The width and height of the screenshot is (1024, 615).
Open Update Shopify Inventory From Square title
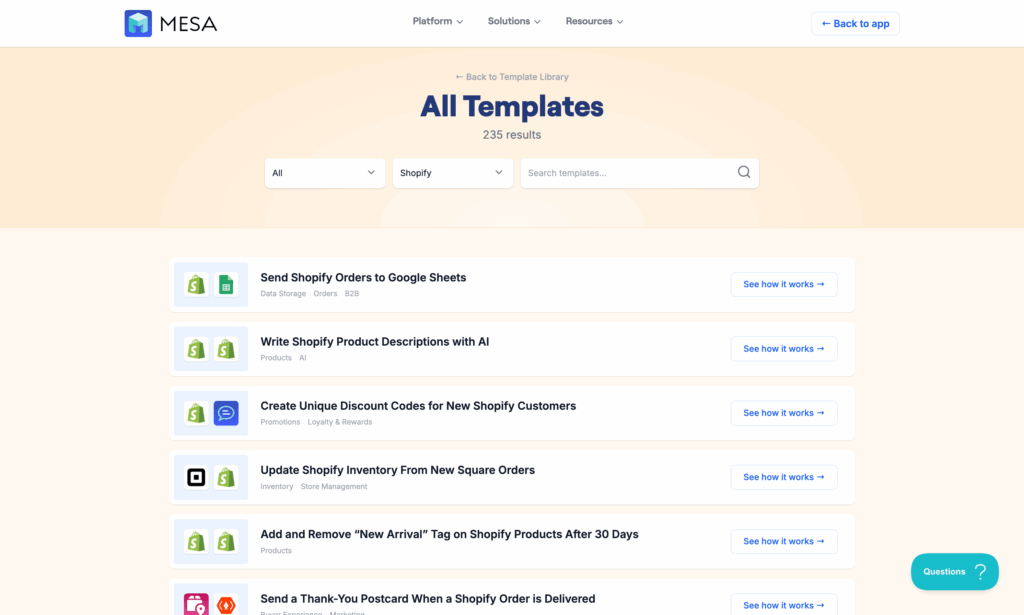coord(398,470)
